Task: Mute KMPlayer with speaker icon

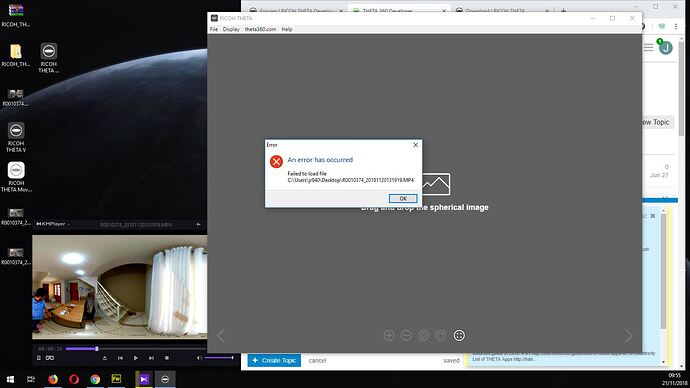Action: point(199,358)
